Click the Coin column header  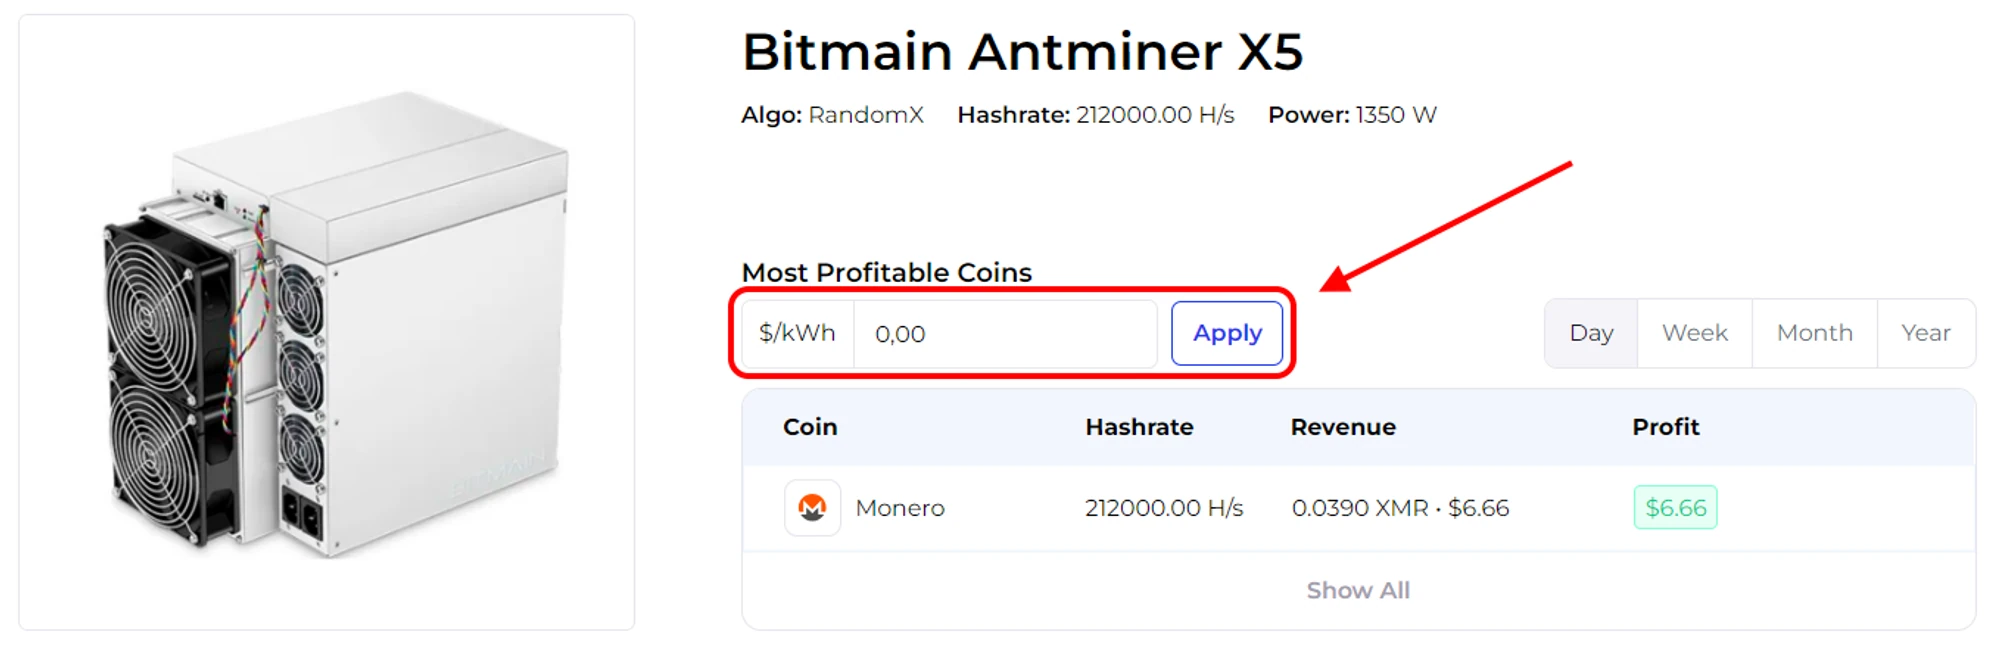(810, 427)
